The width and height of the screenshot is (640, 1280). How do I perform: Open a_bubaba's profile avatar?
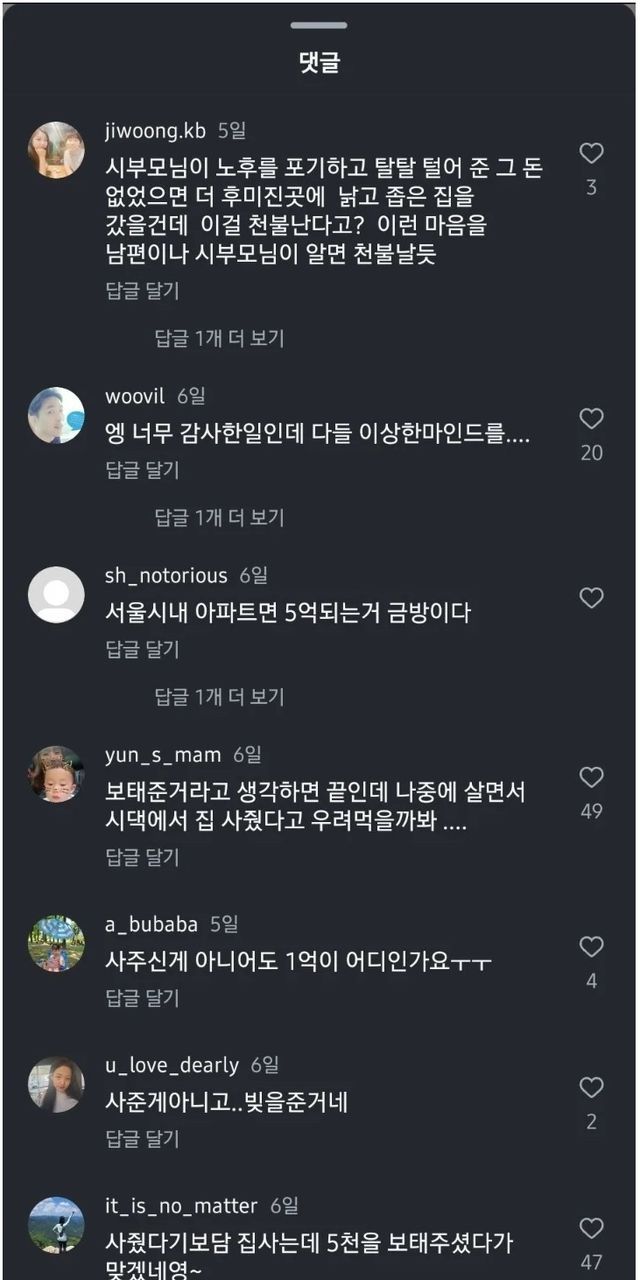56,943
